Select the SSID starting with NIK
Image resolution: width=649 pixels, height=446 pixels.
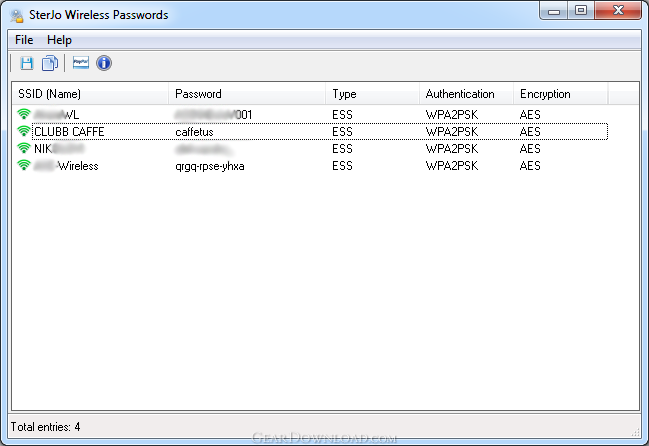(59, 149)
